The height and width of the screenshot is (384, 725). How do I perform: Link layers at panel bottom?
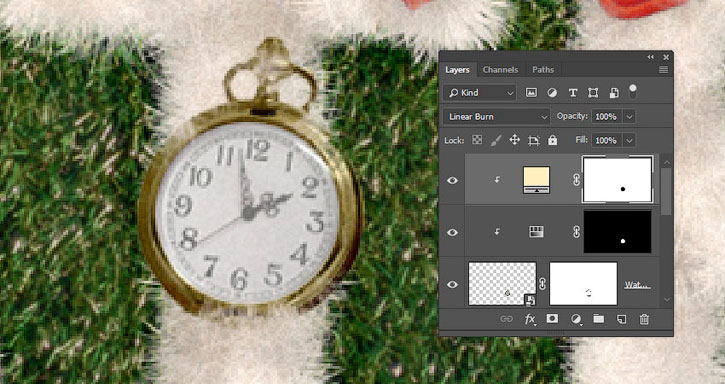coord(507,319)
